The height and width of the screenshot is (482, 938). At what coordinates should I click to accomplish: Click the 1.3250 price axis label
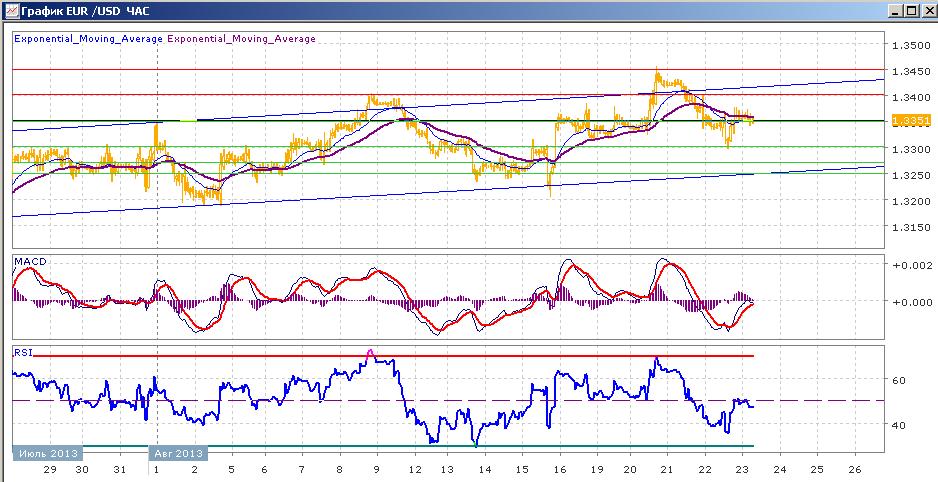click(910, 175)
